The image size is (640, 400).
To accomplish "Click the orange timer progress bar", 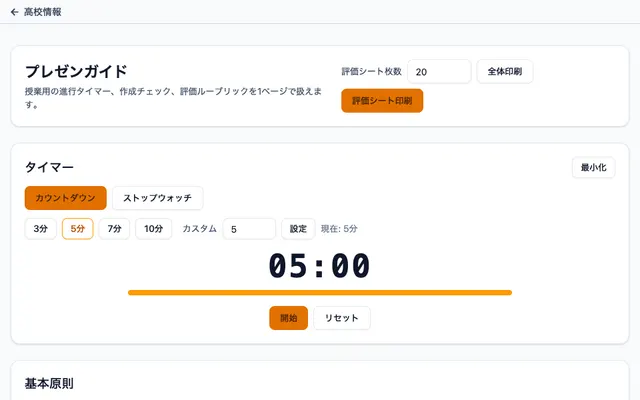I will click(320, 293).
